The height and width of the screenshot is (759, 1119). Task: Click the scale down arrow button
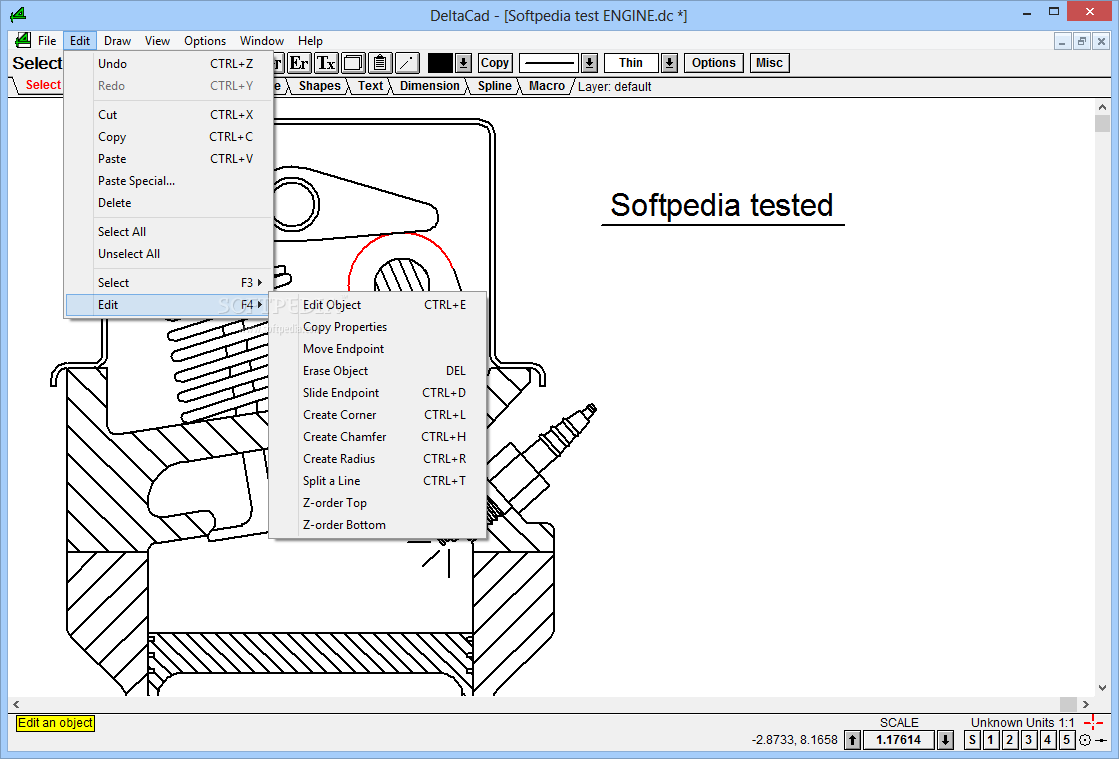pos(945,740)
